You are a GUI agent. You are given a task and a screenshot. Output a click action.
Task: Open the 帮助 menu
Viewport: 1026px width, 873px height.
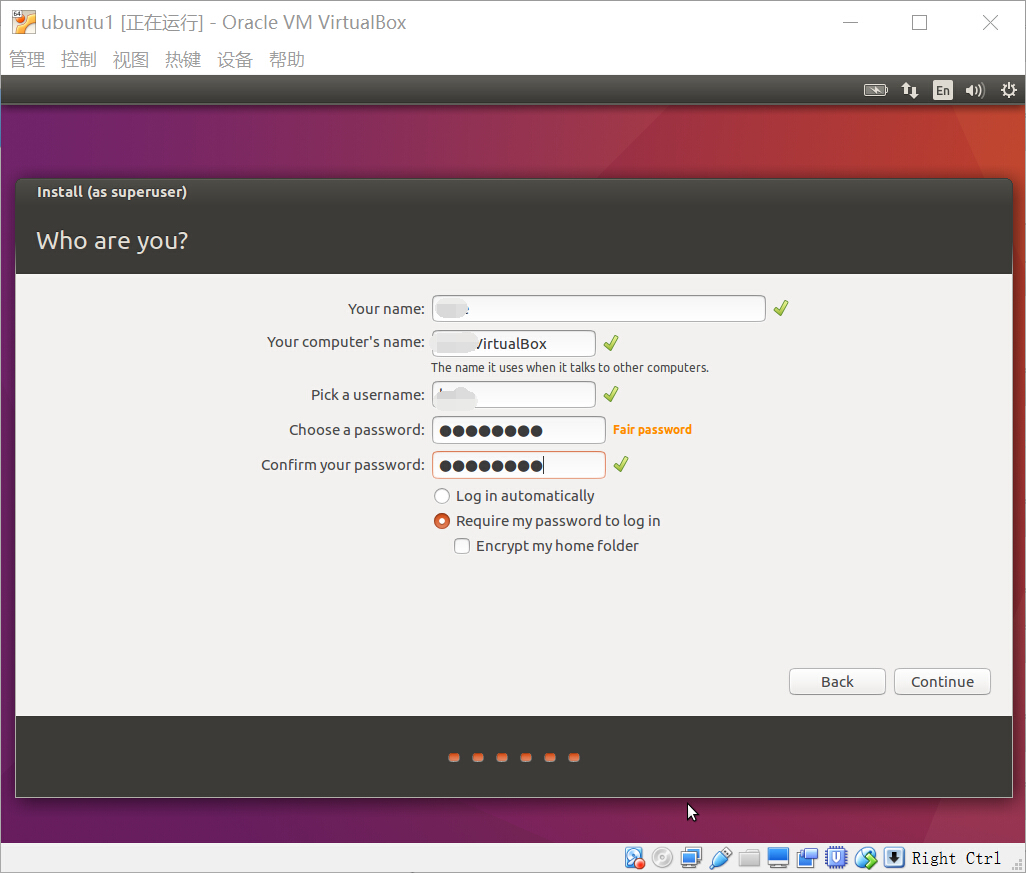pyautogui.click(x=287, y=60)
